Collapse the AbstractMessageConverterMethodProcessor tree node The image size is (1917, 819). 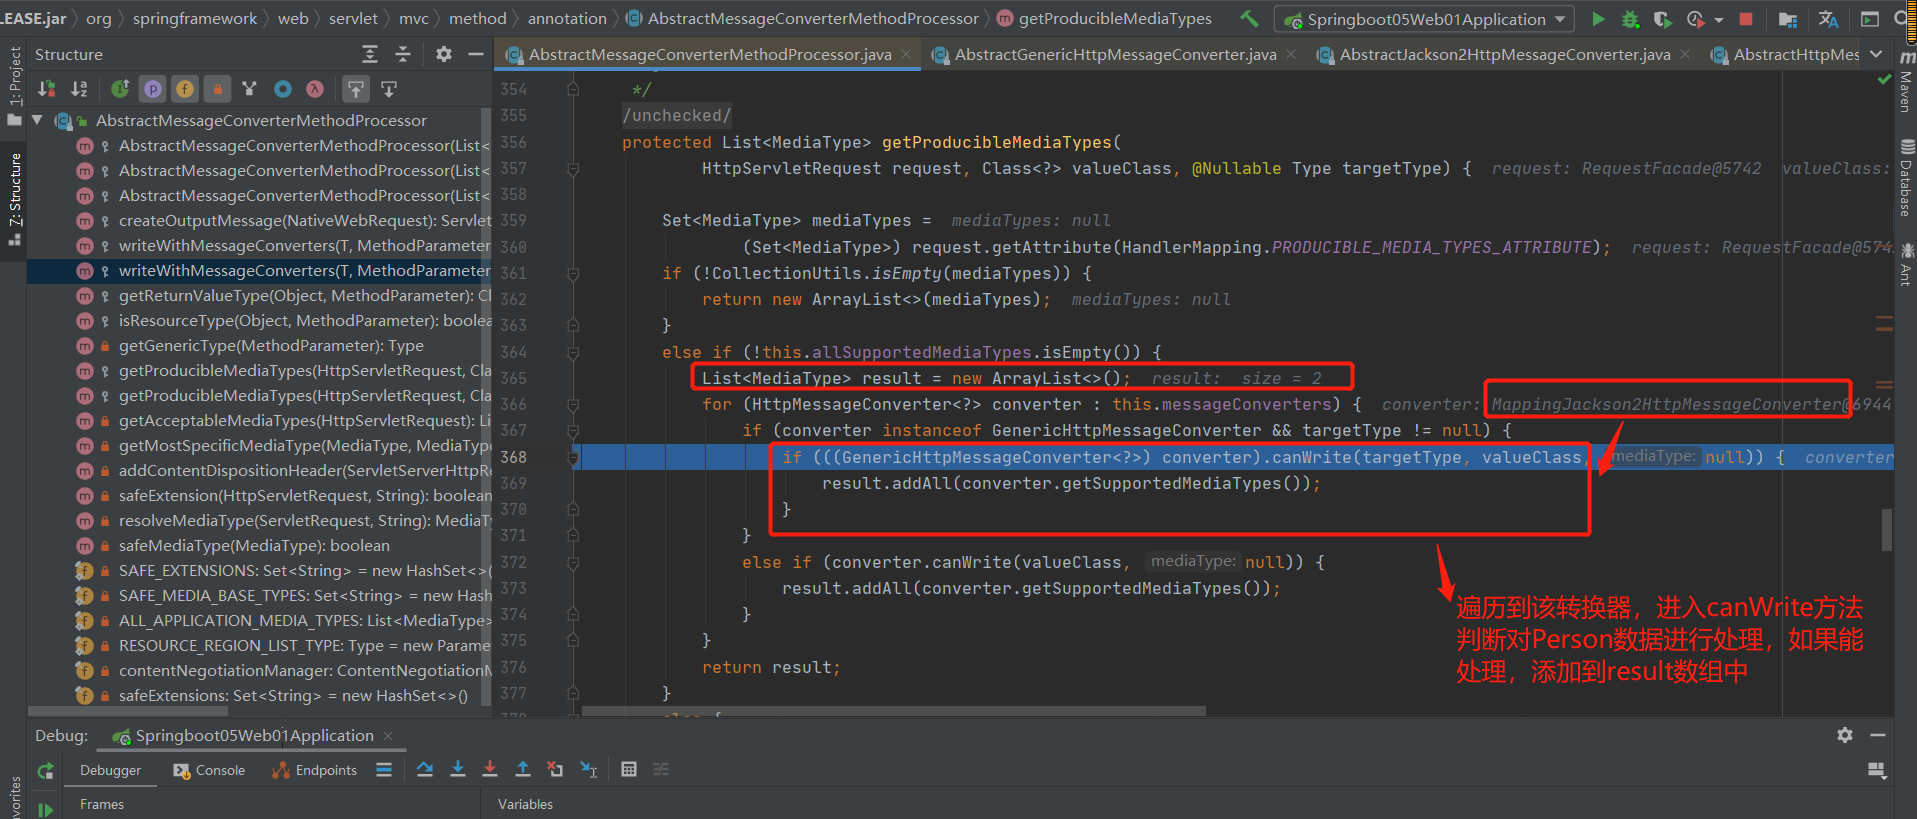coord(37,120)
